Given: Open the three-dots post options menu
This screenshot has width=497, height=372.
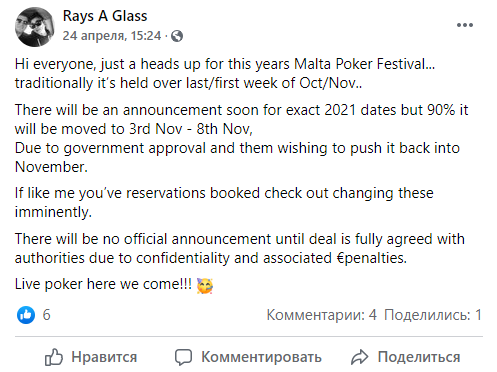Looking at the screenshot, I should tap(465, 25).
